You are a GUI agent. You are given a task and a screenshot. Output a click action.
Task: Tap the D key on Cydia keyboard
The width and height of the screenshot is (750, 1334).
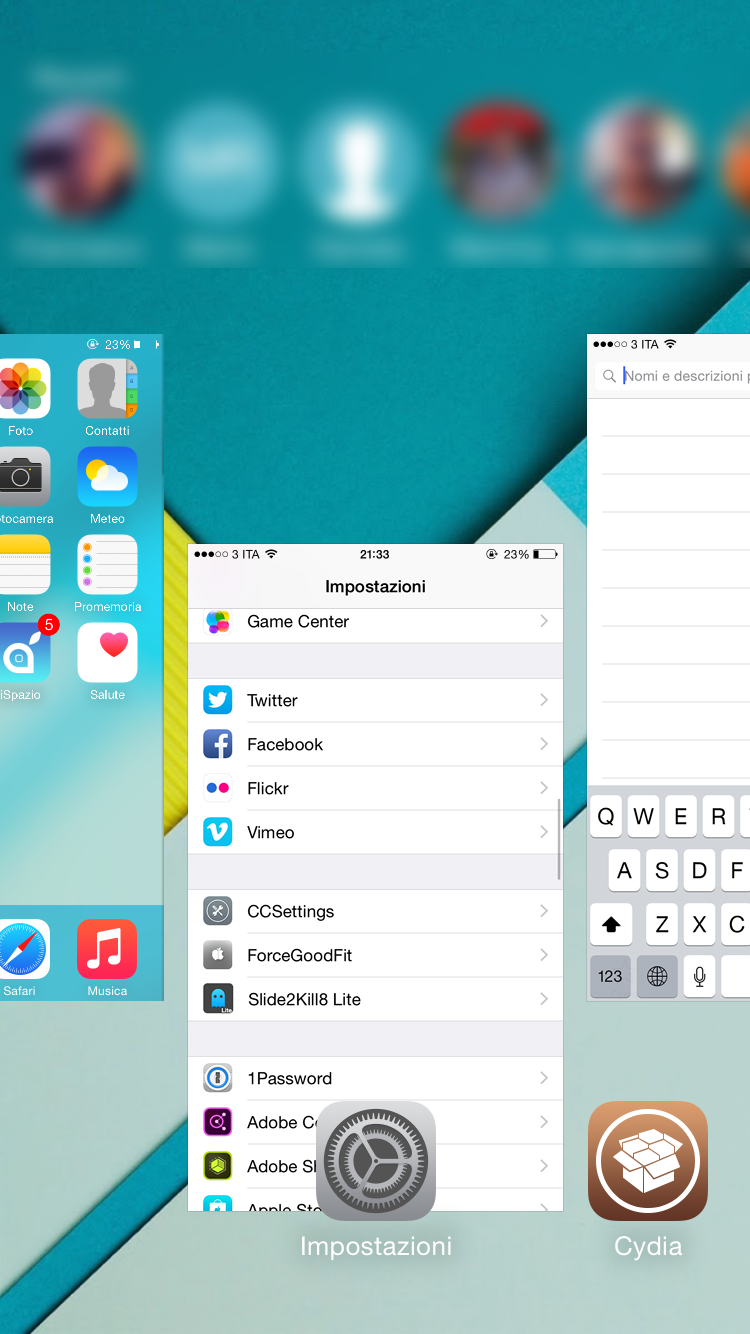click(x=699, y=871)
